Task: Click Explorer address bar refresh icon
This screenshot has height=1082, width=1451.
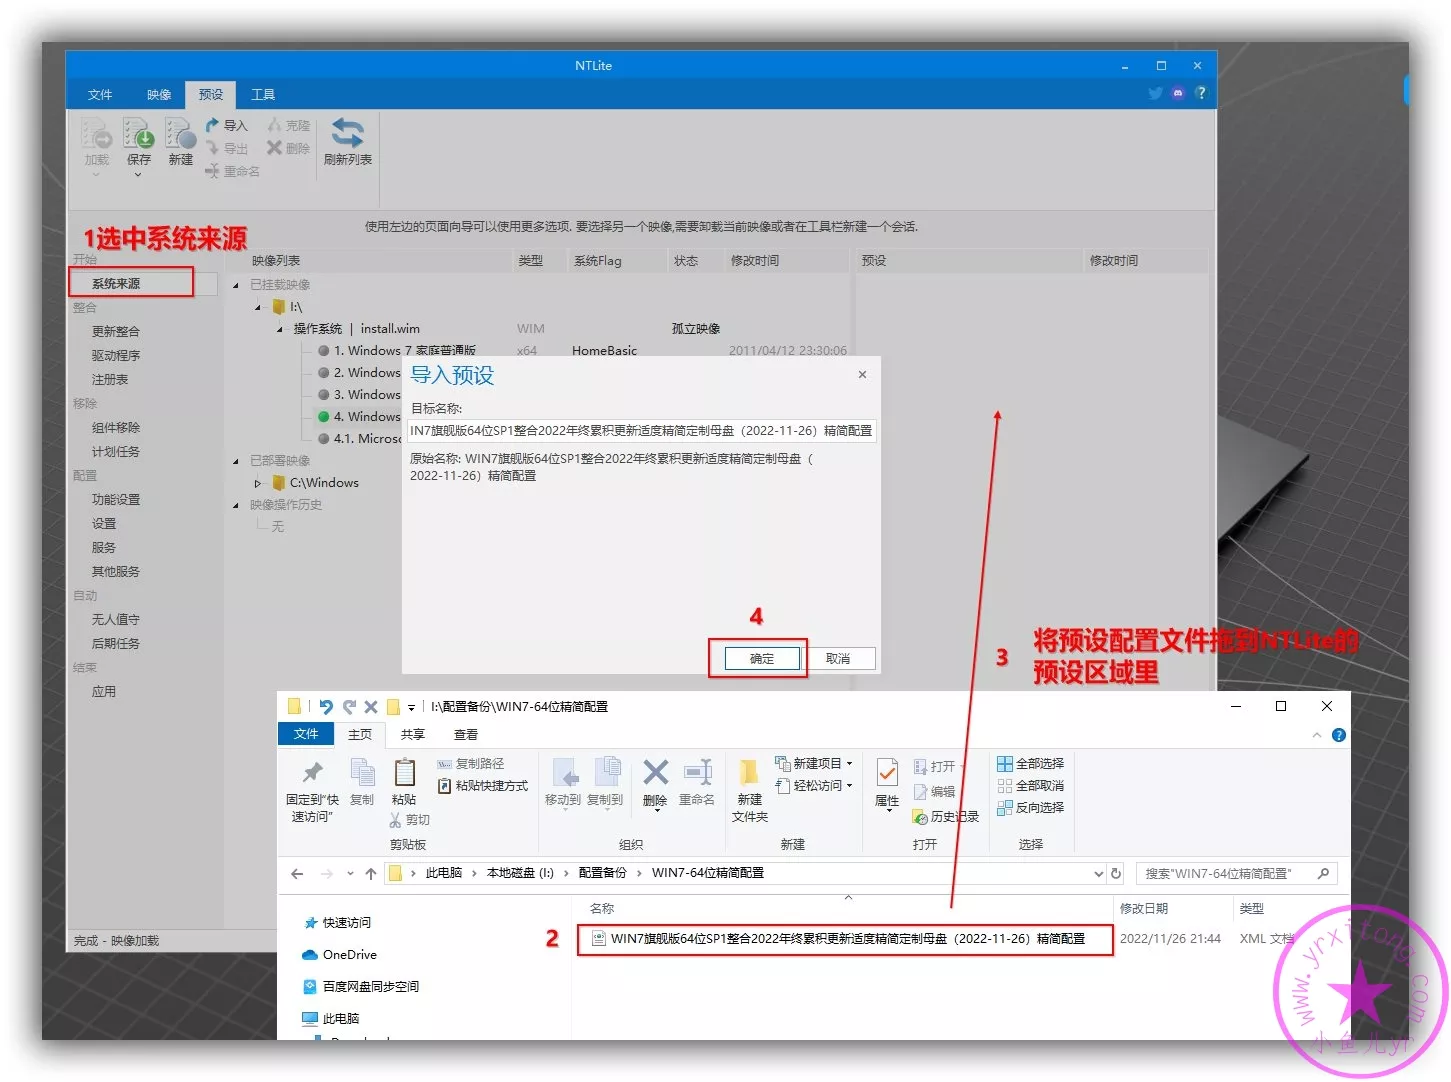Action: [x=1116, y=873]
